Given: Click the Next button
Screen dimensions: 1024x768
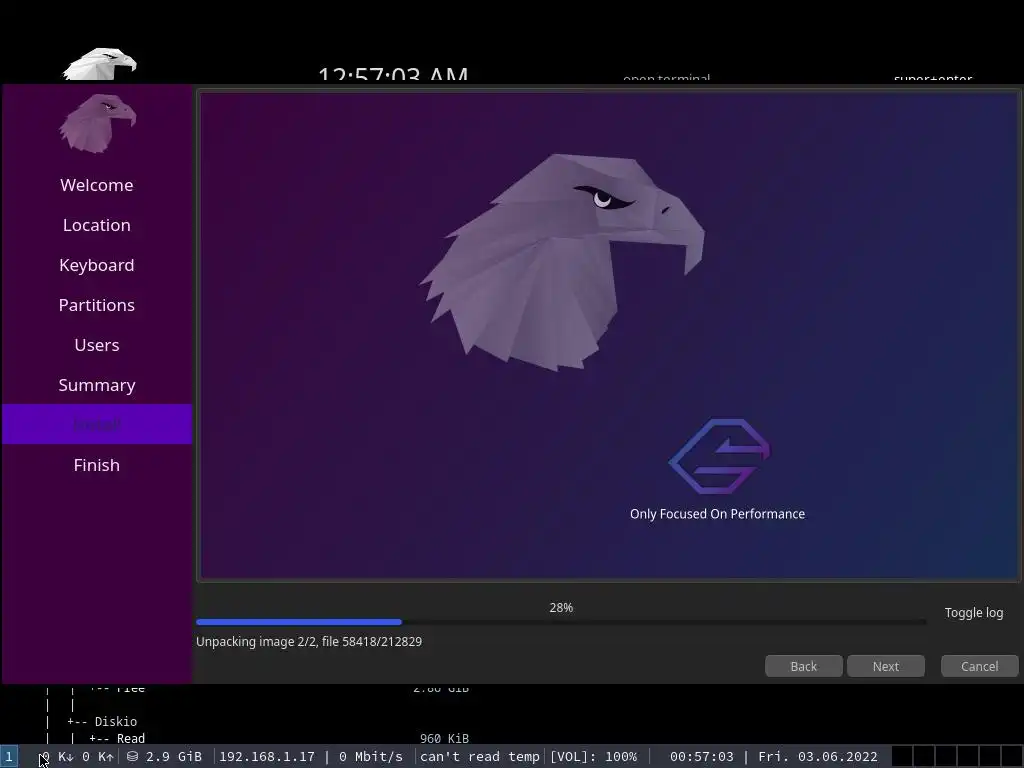Looking at the screenshot, I should tap(886, 666).
